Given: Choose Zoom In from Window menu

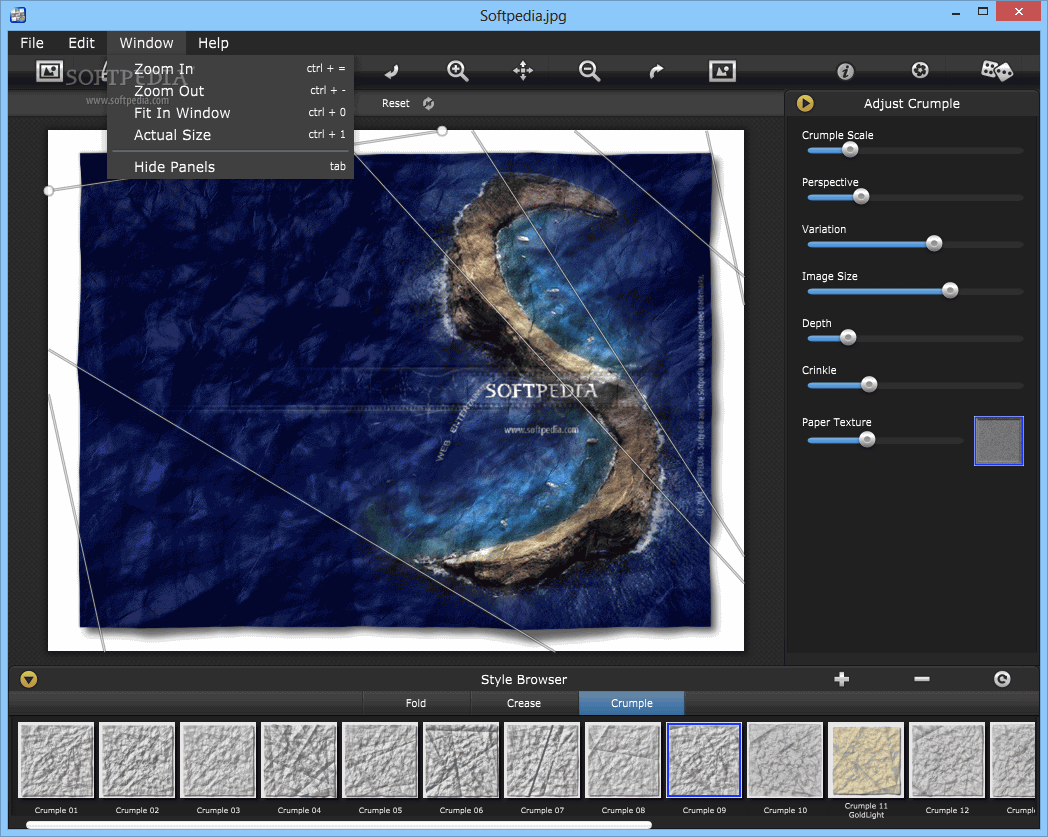Looking at the screenshot, I should pyautogui.click(x=231, y=69).
